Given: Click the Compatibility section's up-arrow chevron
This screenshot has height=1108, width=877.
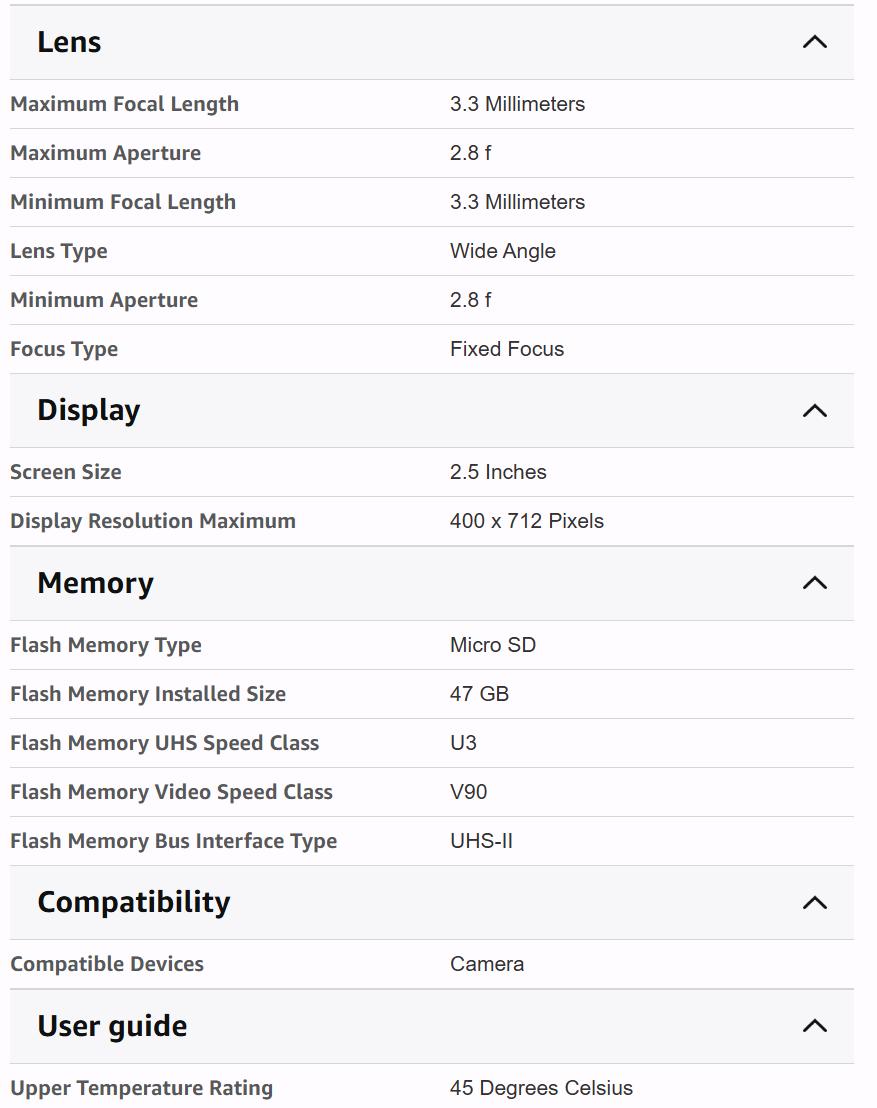Looking at the screenshot, I should [815, 902].
